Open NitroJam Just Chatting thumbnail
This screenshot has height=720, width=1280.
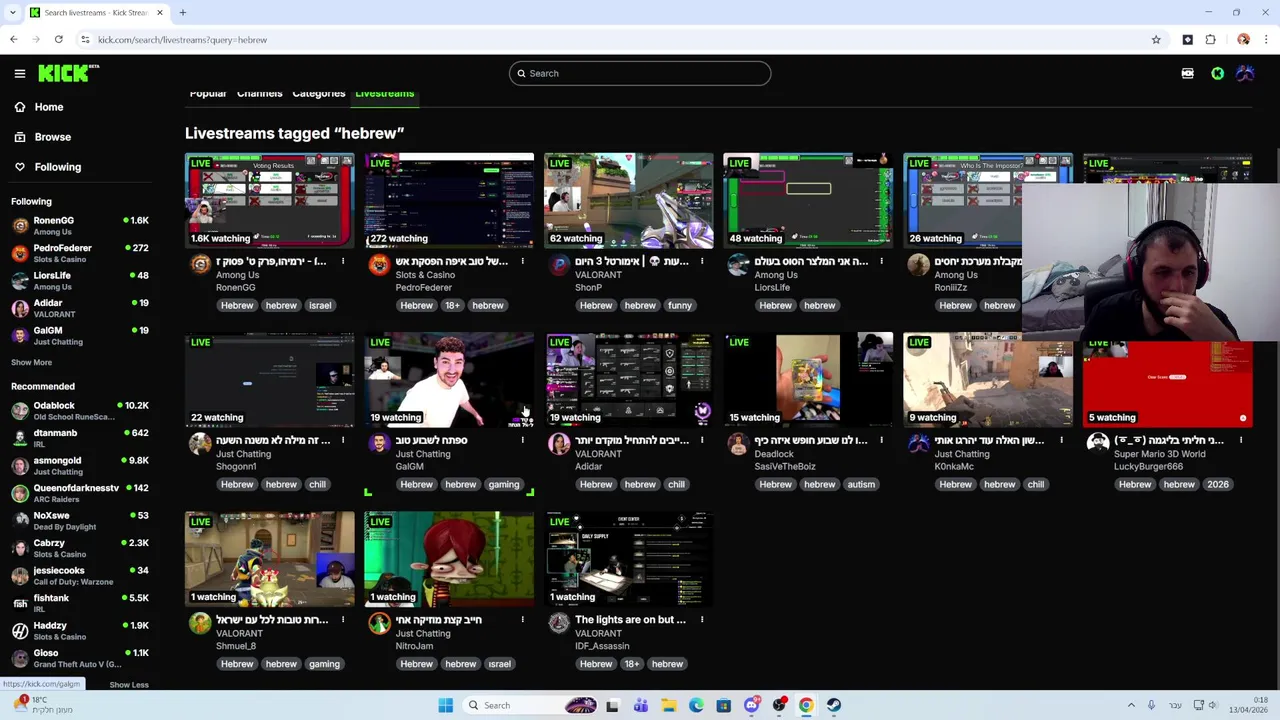coord(449,559)
